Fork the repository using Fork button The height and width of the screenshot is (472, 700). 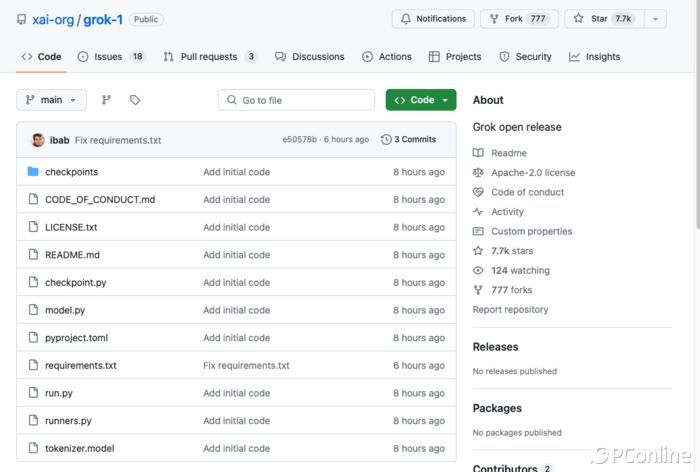tap(519, 19)
